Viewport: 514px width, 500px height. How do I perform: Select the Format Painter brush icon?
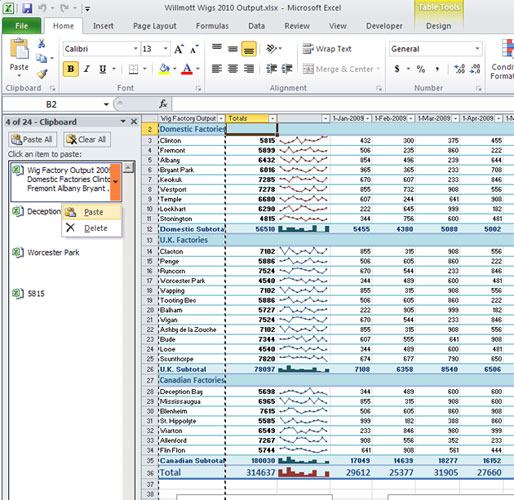tap(42, 73)
